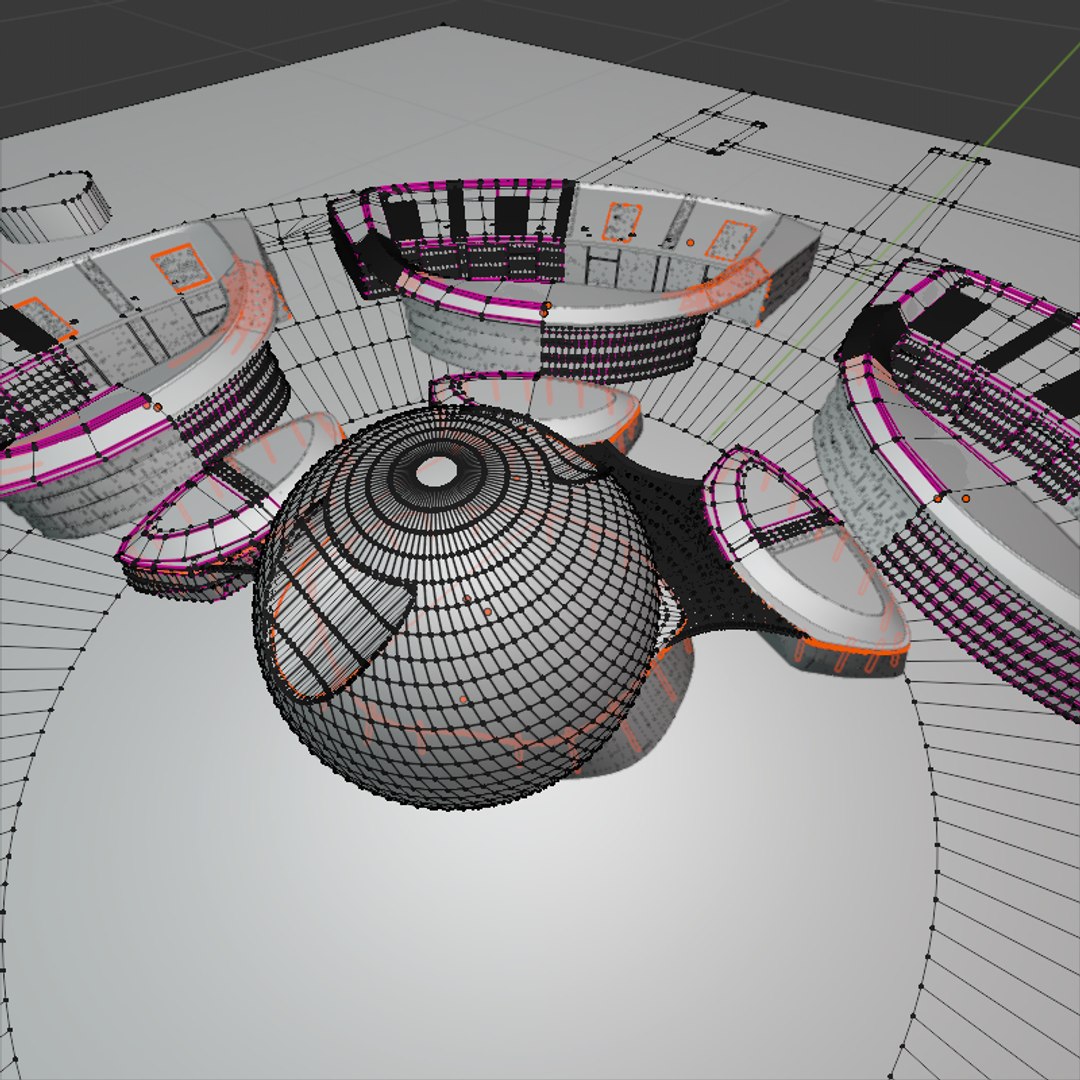Image resolution: width=1080 pixels, height=1080 pixels.
Task: Click the orange-outlined square panel on left ring
Action: point(181,267)
